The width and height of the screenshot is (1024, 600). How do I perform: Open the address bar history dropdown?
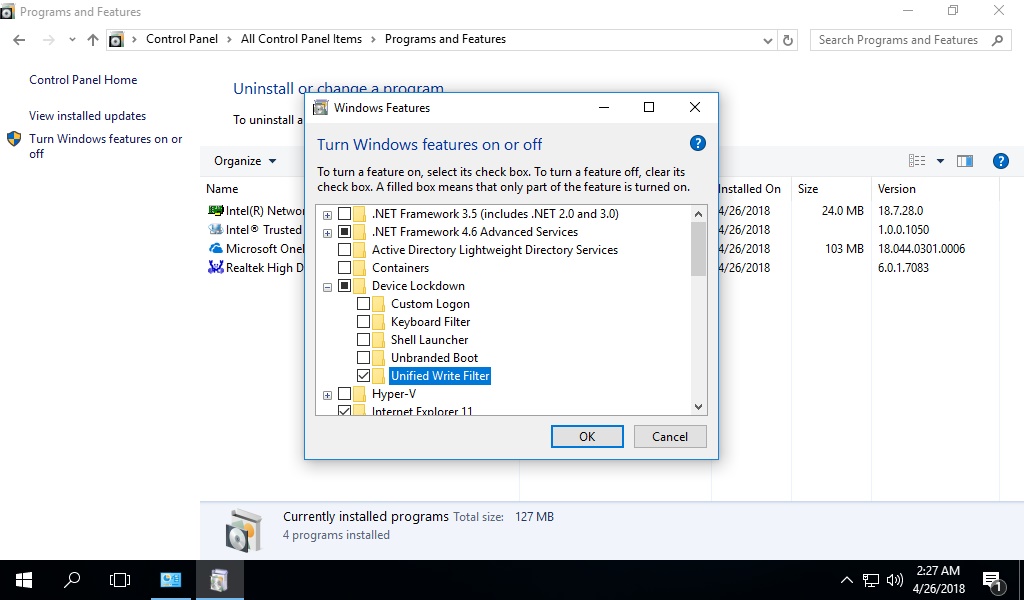click(767, 40)
